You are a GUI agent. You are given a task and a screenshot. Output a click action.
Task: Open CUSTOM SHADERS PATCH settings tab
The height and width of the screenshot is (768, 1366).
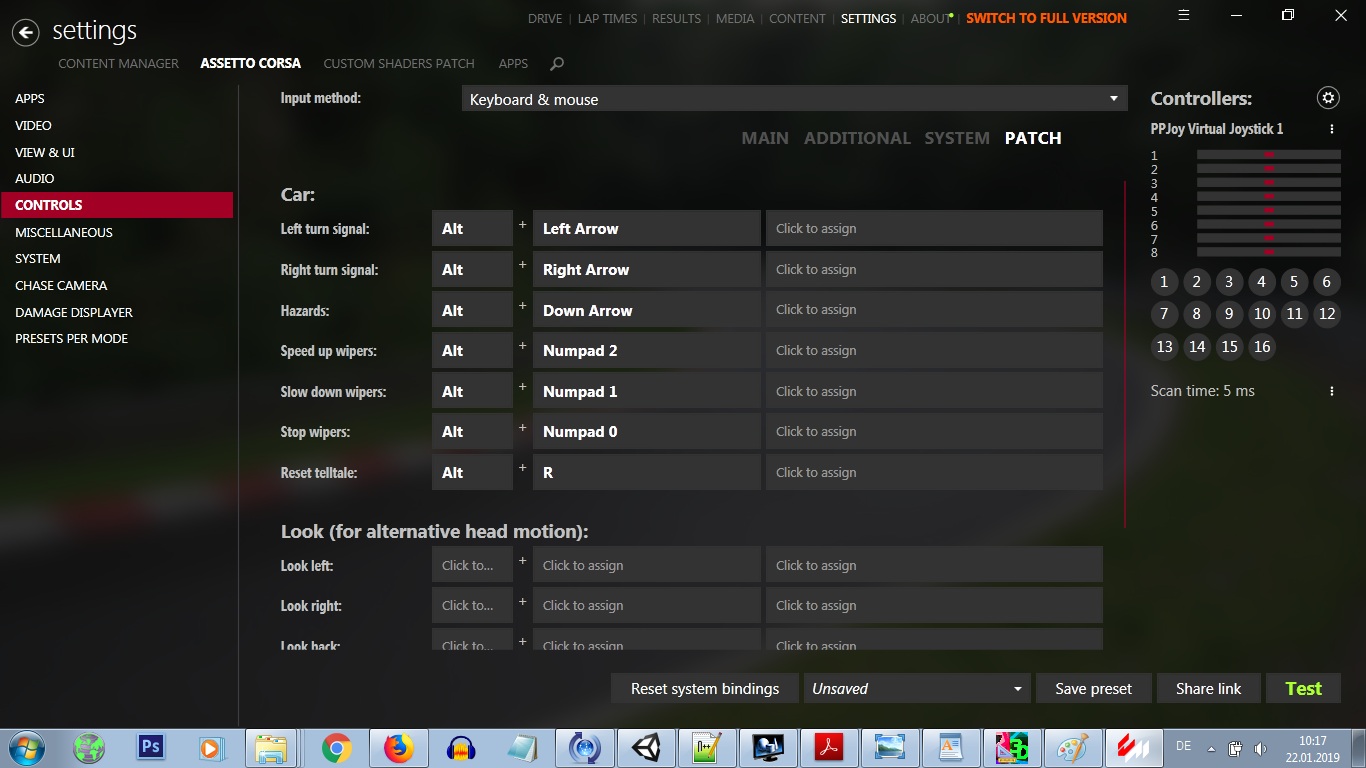pos(399,63)
